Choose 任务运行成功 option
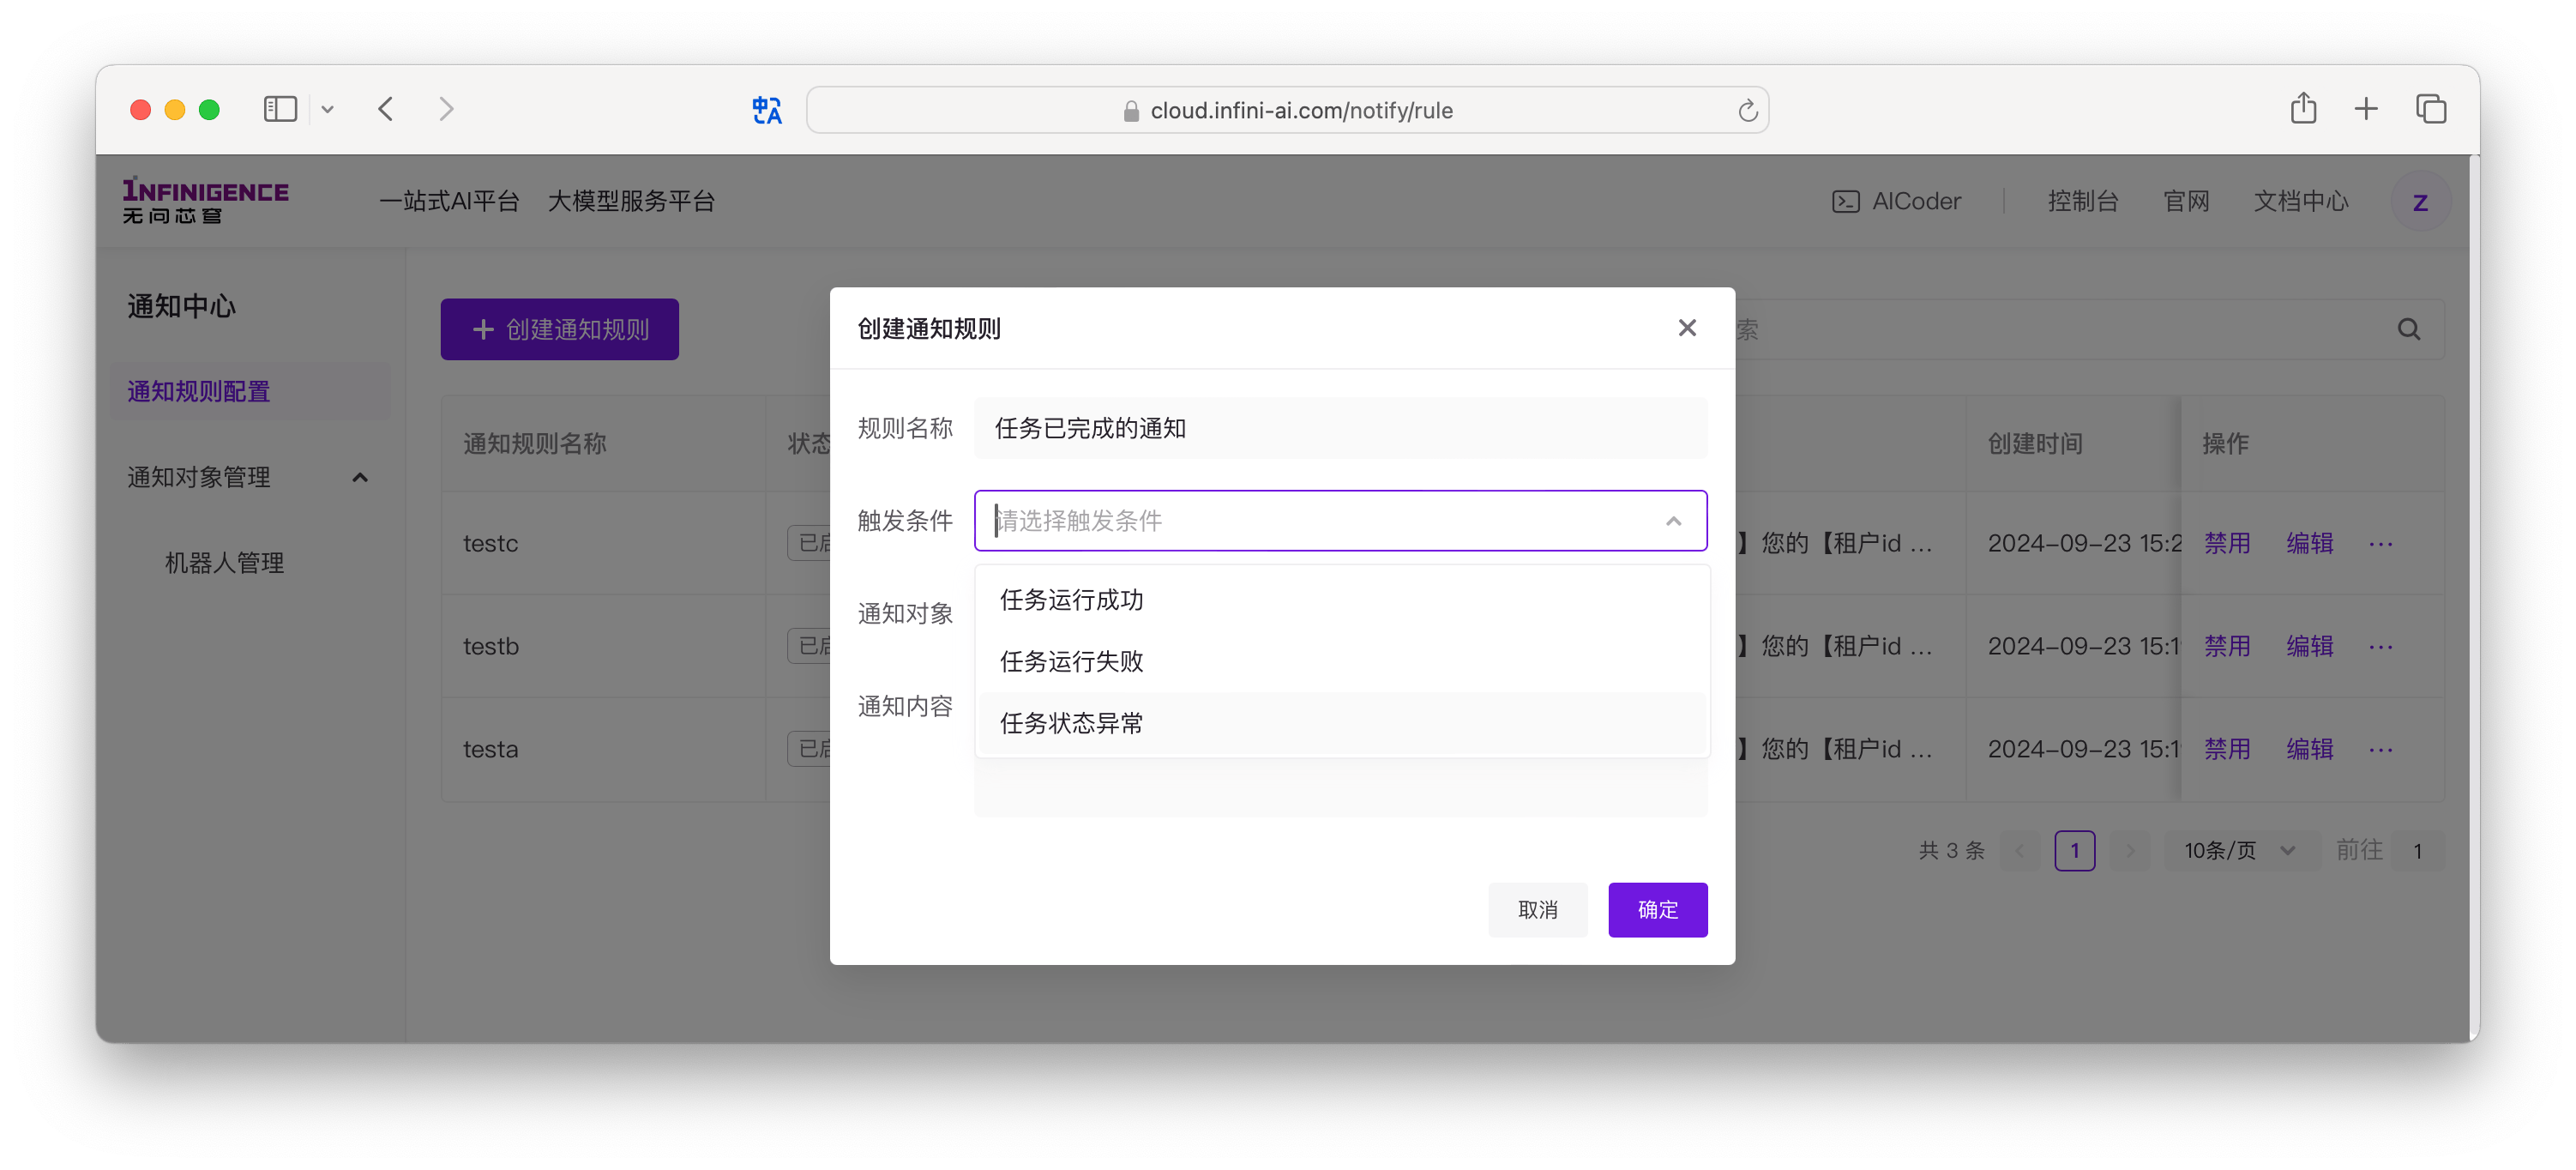The width and height of the screenshot is (2576, 1170). [x=1342, y=599]
